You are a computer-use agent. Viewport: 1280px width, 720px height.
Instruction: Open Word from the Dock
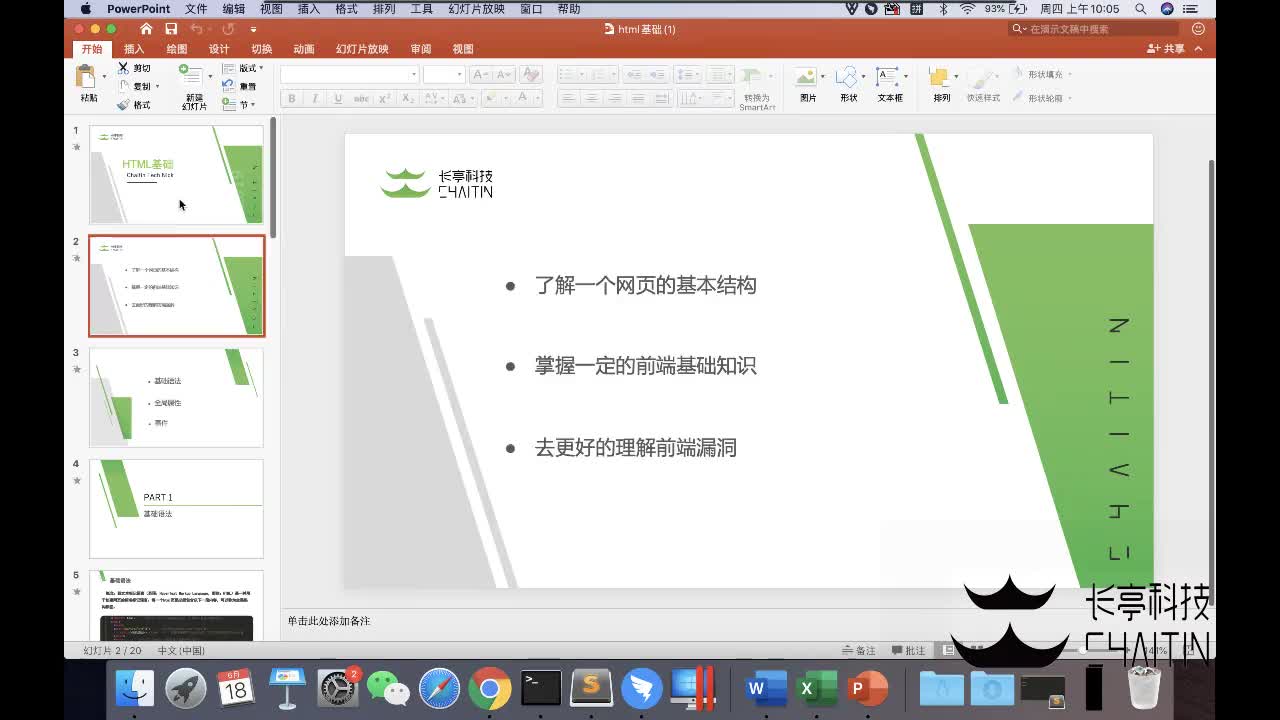[766, 689]
